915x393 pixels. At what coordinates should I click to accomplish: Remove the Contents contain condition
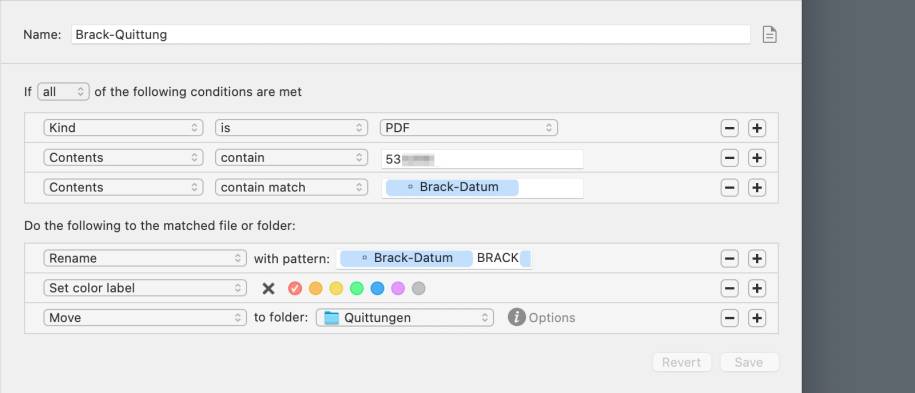click(729, 158)
